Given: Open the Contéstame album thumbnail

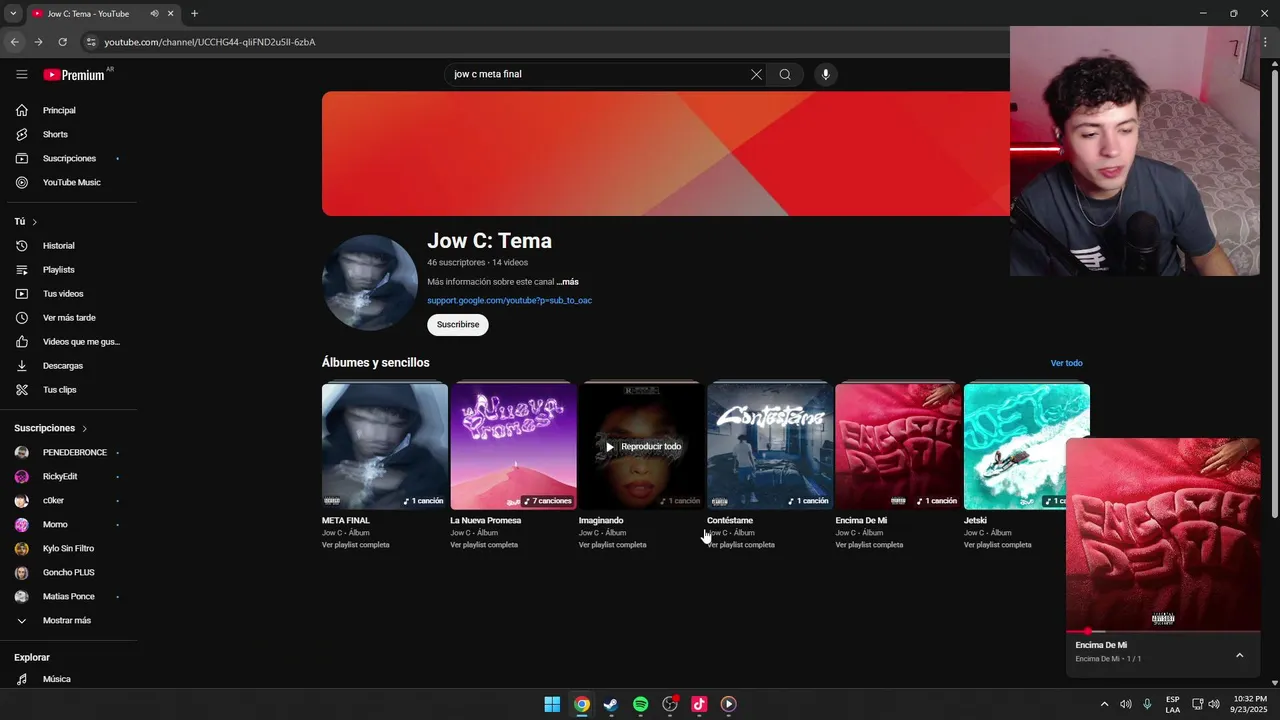Looking at the screenshot, I should (770, 446).
